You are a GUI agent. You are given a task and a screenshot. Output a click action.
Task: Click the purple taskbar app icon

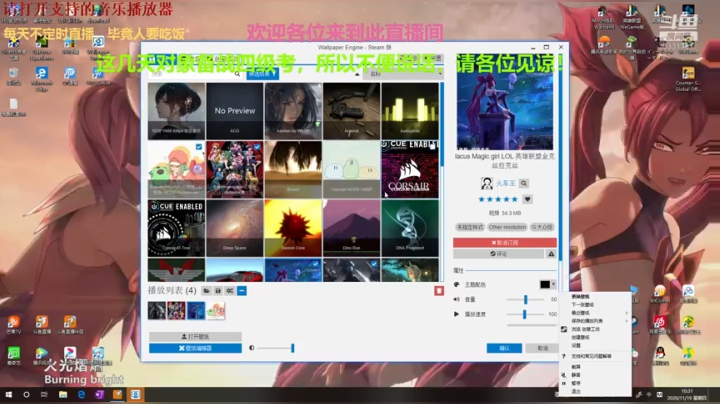tap(100, 394)
